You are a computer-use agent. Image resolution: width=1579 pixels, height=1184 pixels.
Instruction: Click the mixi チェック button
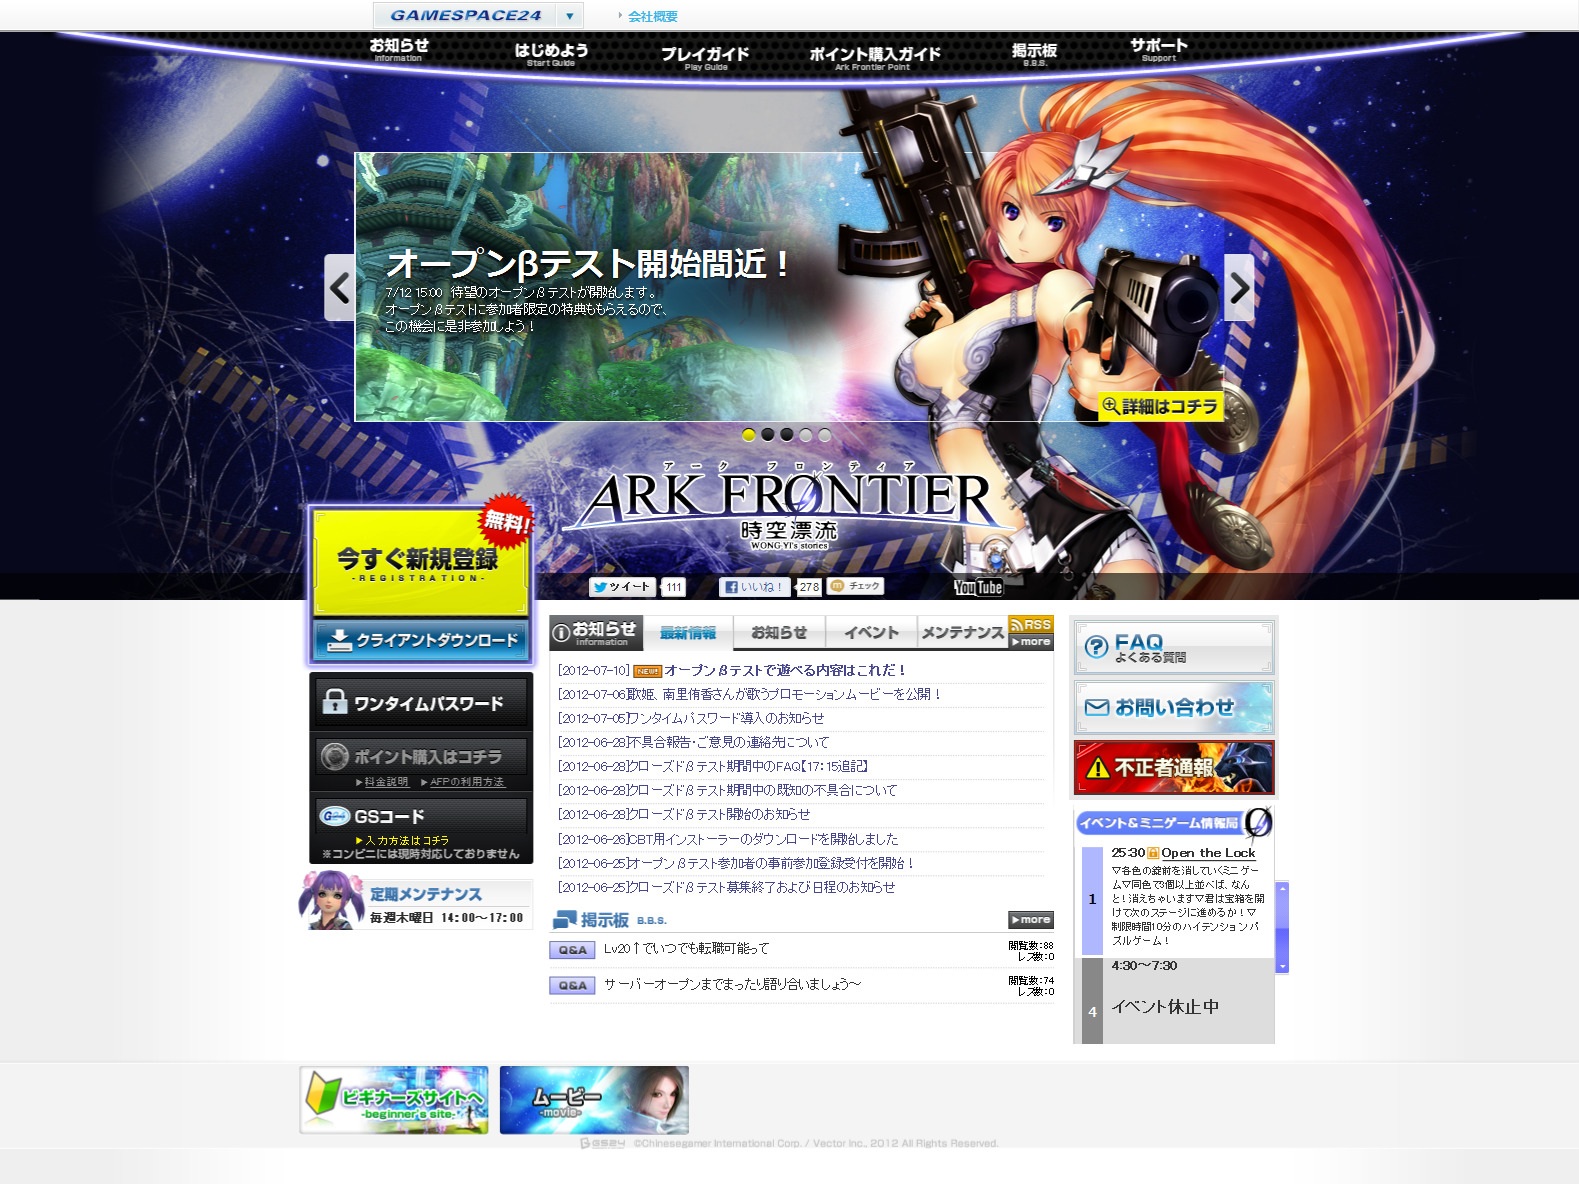pyautogui.click(x=856, y=587)
